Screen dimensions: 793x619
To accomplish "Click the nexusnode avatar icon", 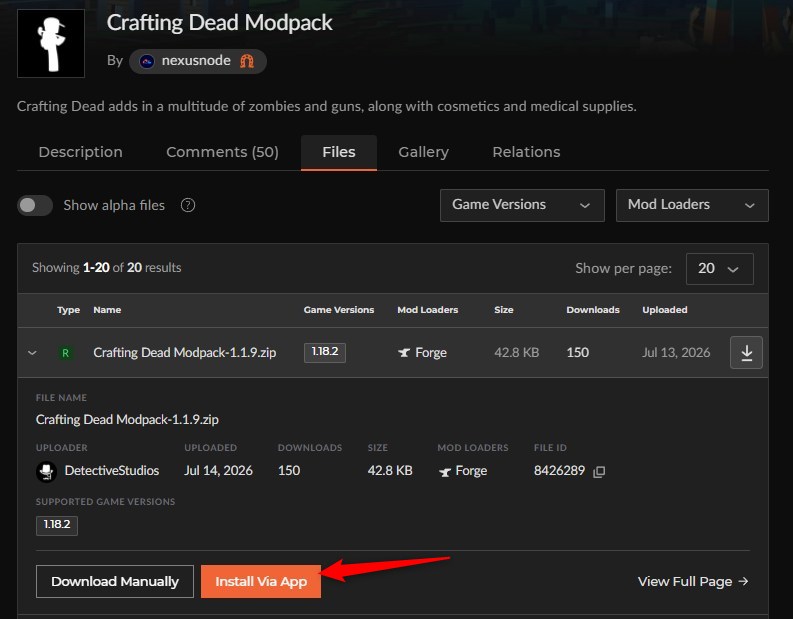I will (x=147, y=62).
